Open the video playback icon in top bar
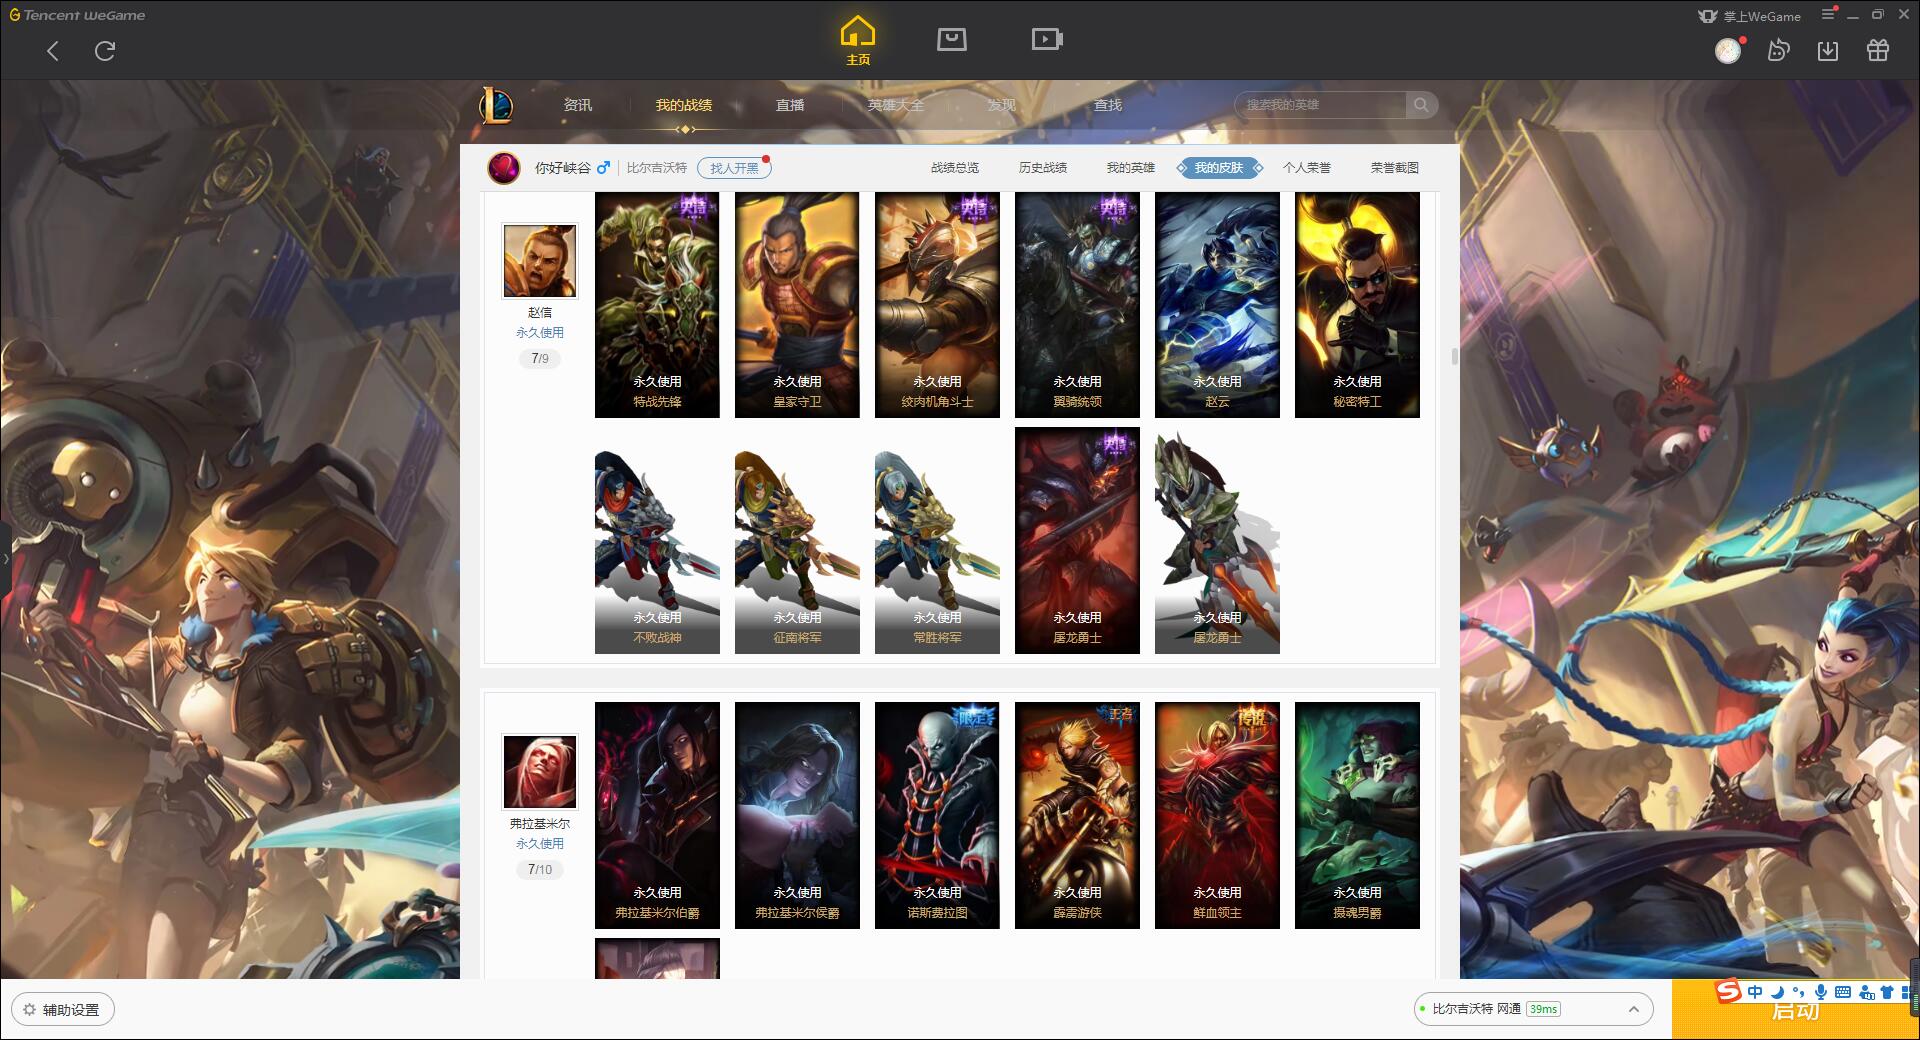The image size is (1920, 1040). (x=1047, y=40)
